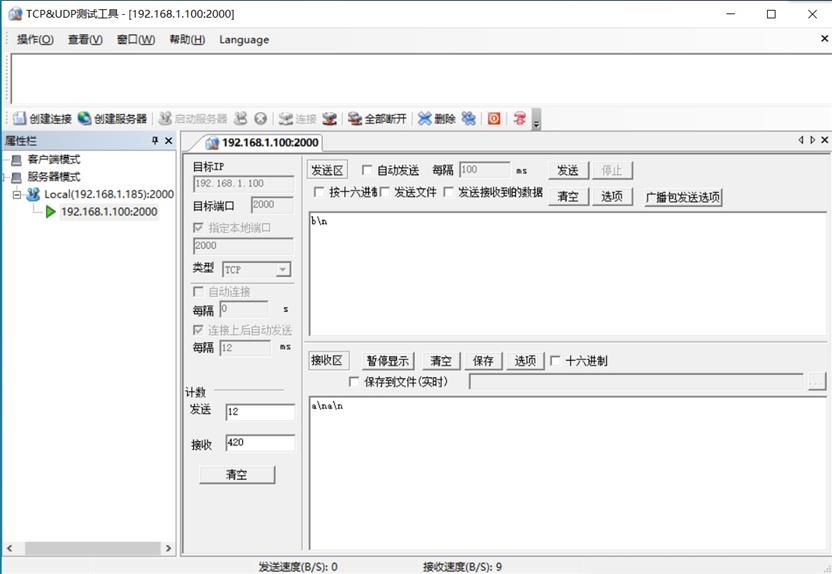Click 选项 in the send area
Screen dimensions: 832x574
(x=612, y=197)
